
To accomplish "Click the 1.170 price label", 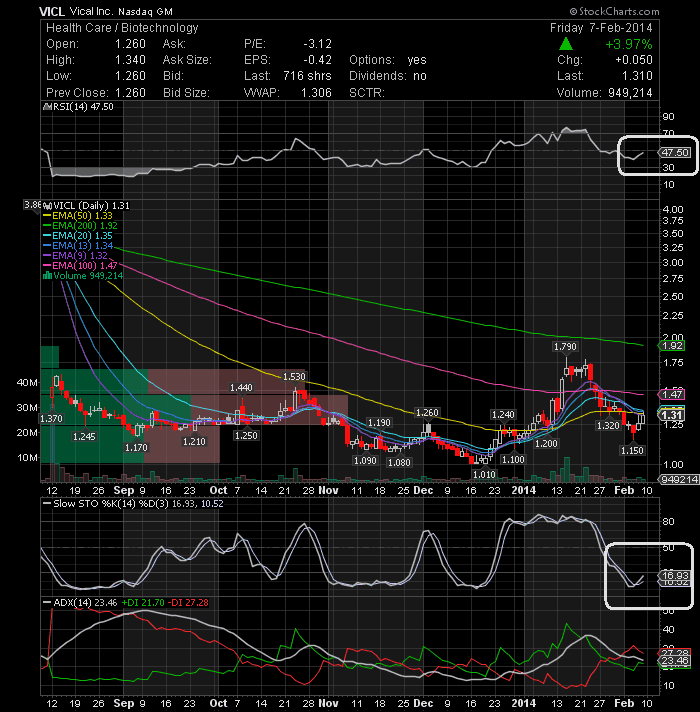I will [x=136, y=447].
